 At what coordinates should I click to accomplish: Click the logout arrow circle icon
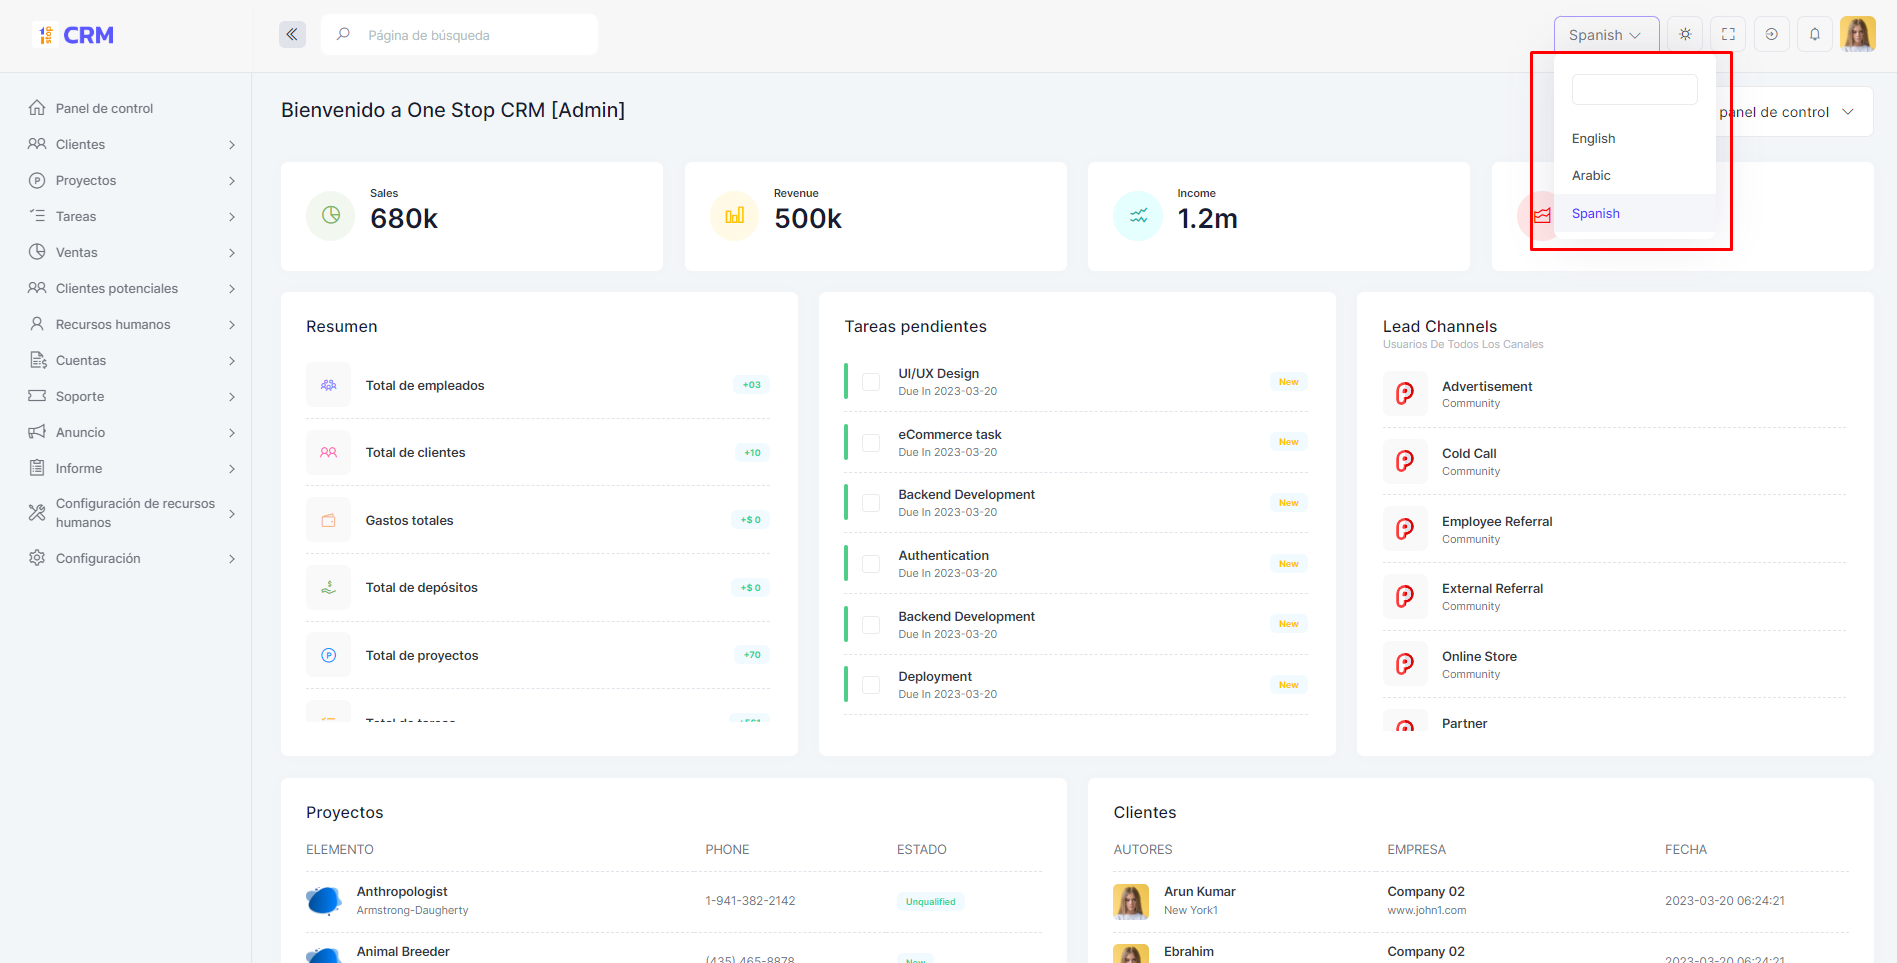(1771, 34)
